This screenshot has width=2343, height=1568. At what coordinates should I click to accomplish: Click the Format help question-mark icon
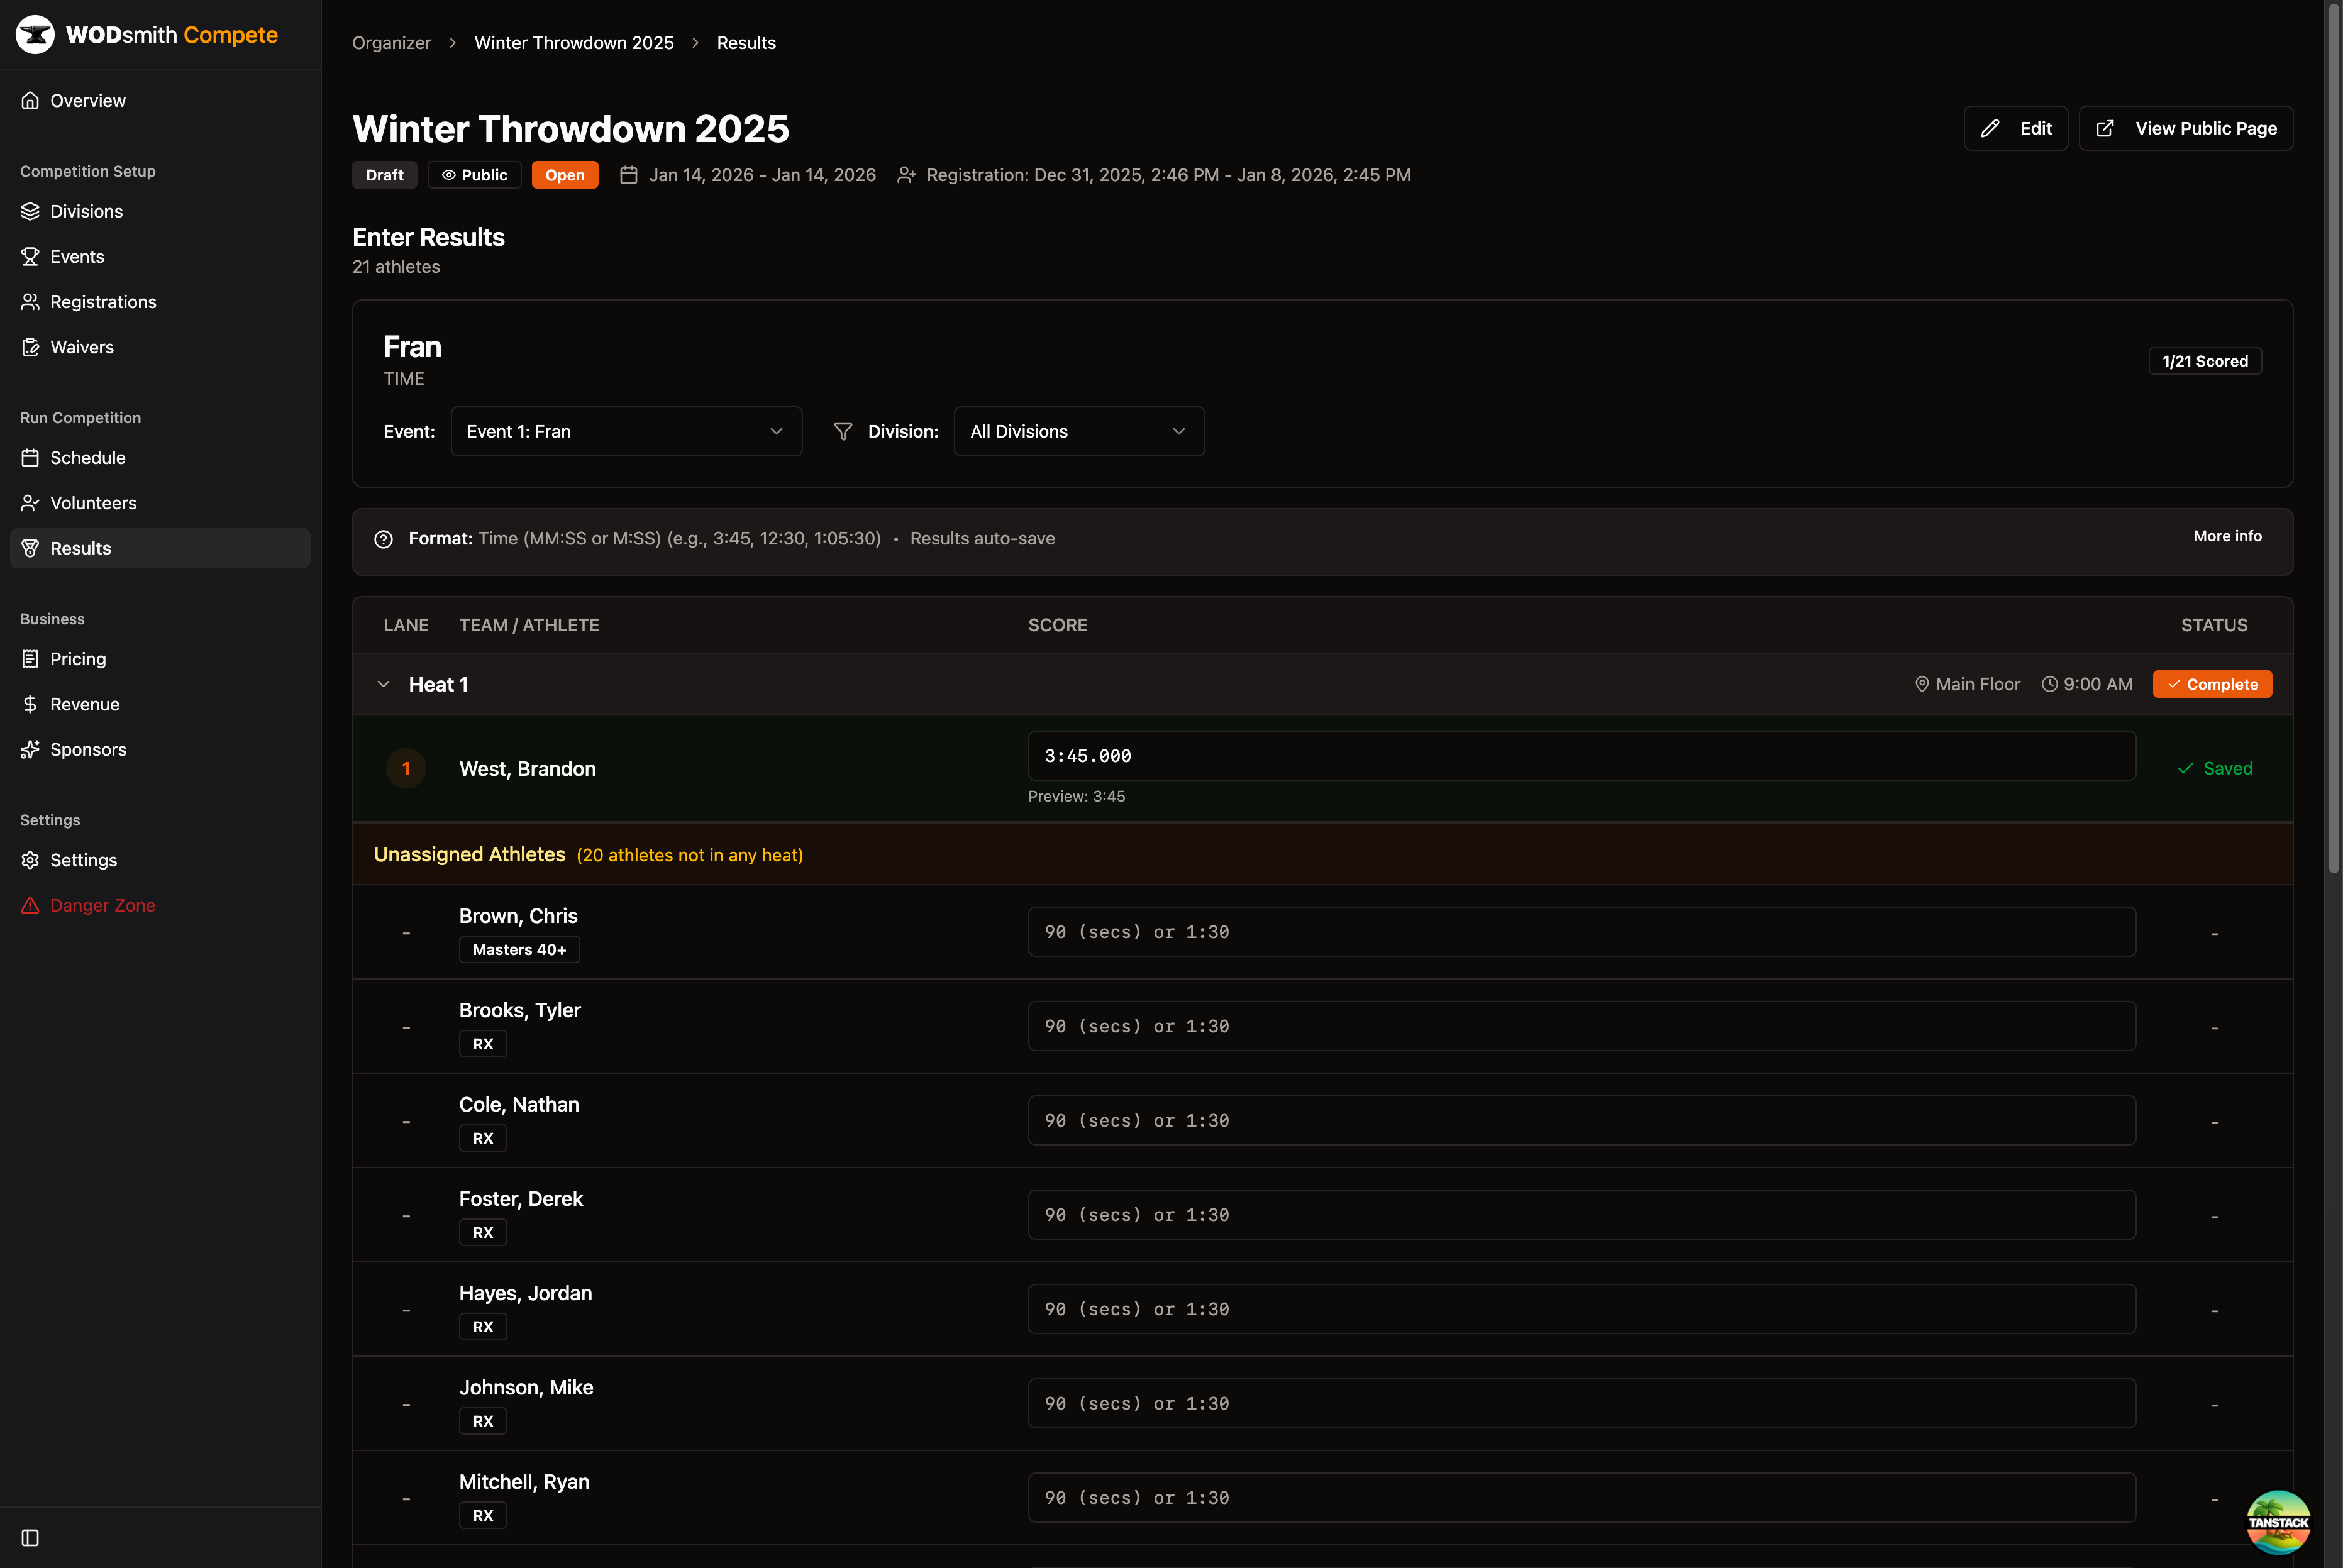click(383, 539)
